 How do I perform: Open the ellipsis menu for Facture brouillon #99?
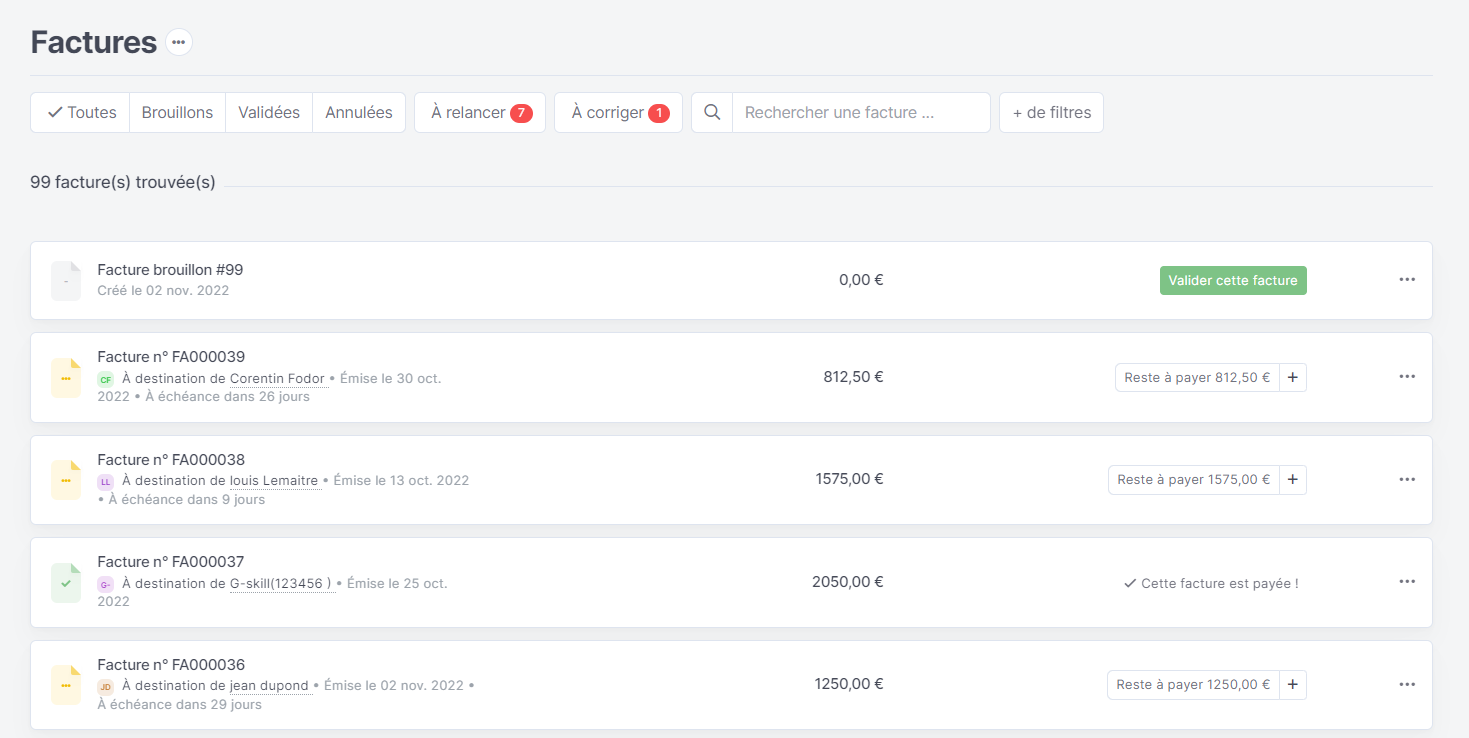(1407, 280)
